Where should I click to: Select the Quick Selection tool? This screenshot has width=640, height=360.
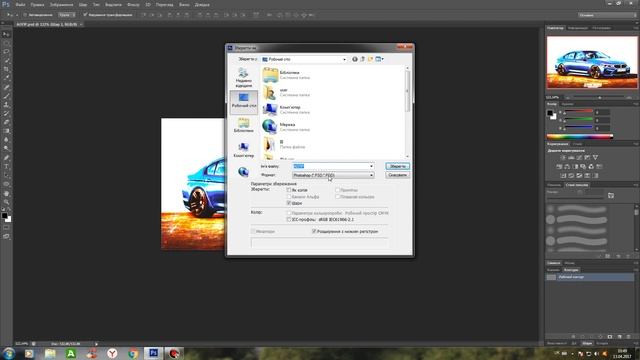(6, 61)
